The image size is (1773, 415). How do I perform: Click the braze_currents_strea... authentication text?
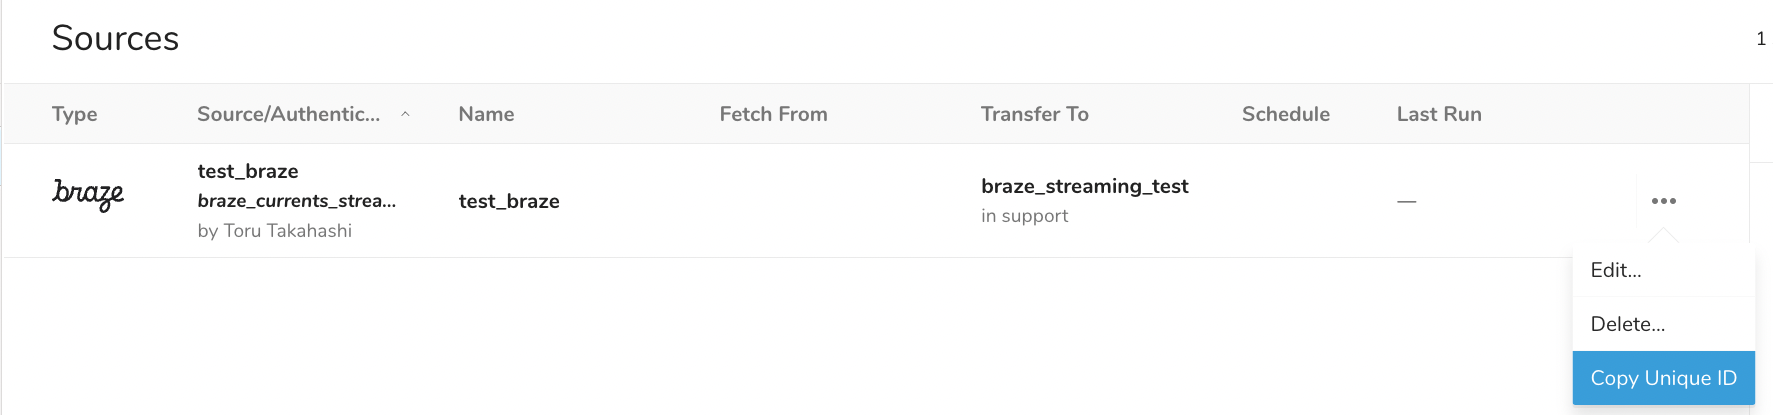click(x=296, y=201)
